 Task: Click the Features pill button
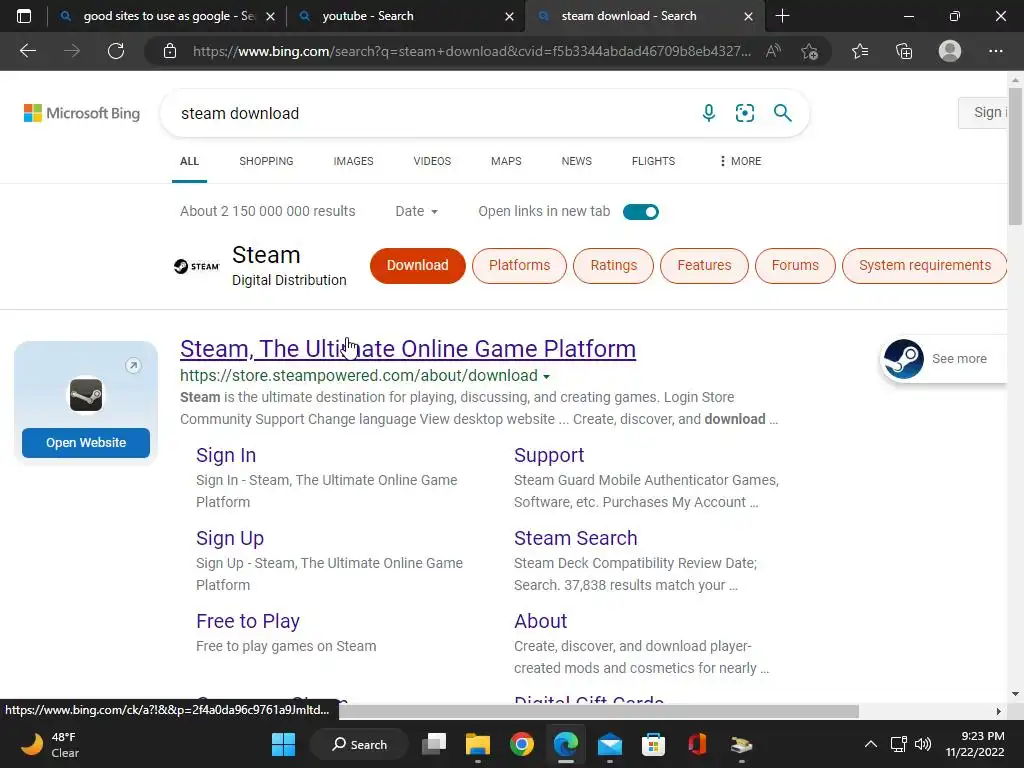[704, 266]
